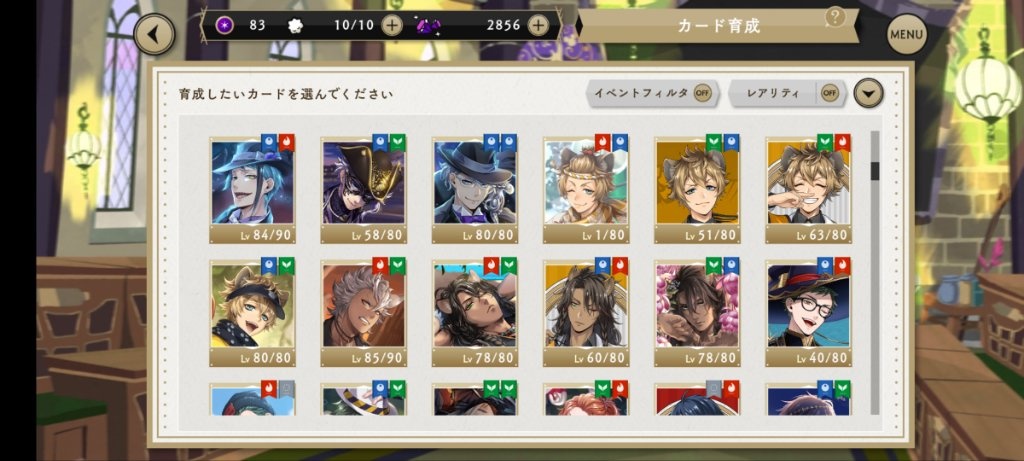Screen dimensions: 1024x461
Task: Click the purple gem currency icon
Action: click(428, 26)
